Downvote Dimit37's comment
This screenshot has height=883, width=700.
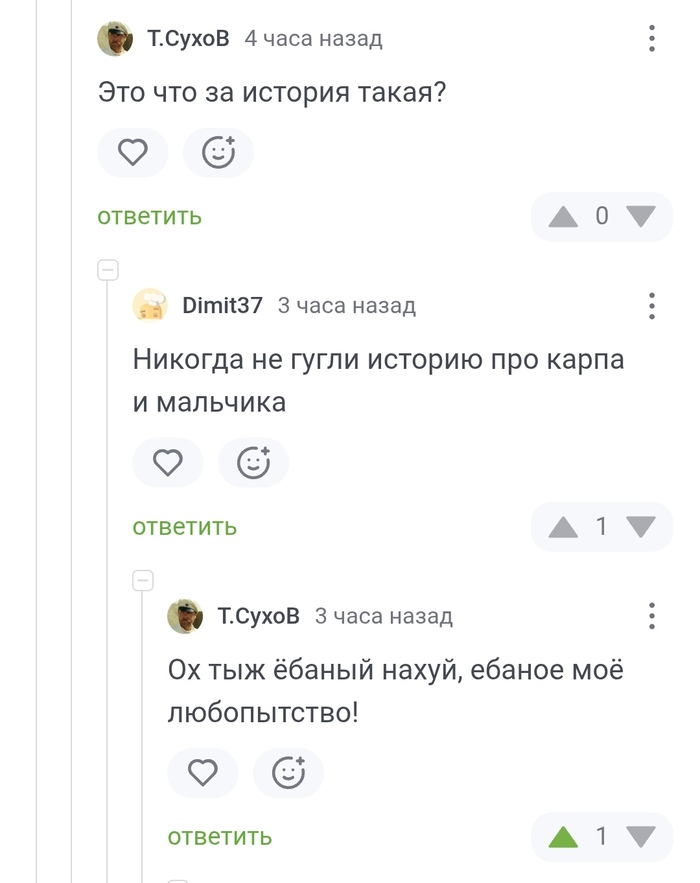point(640,527)
